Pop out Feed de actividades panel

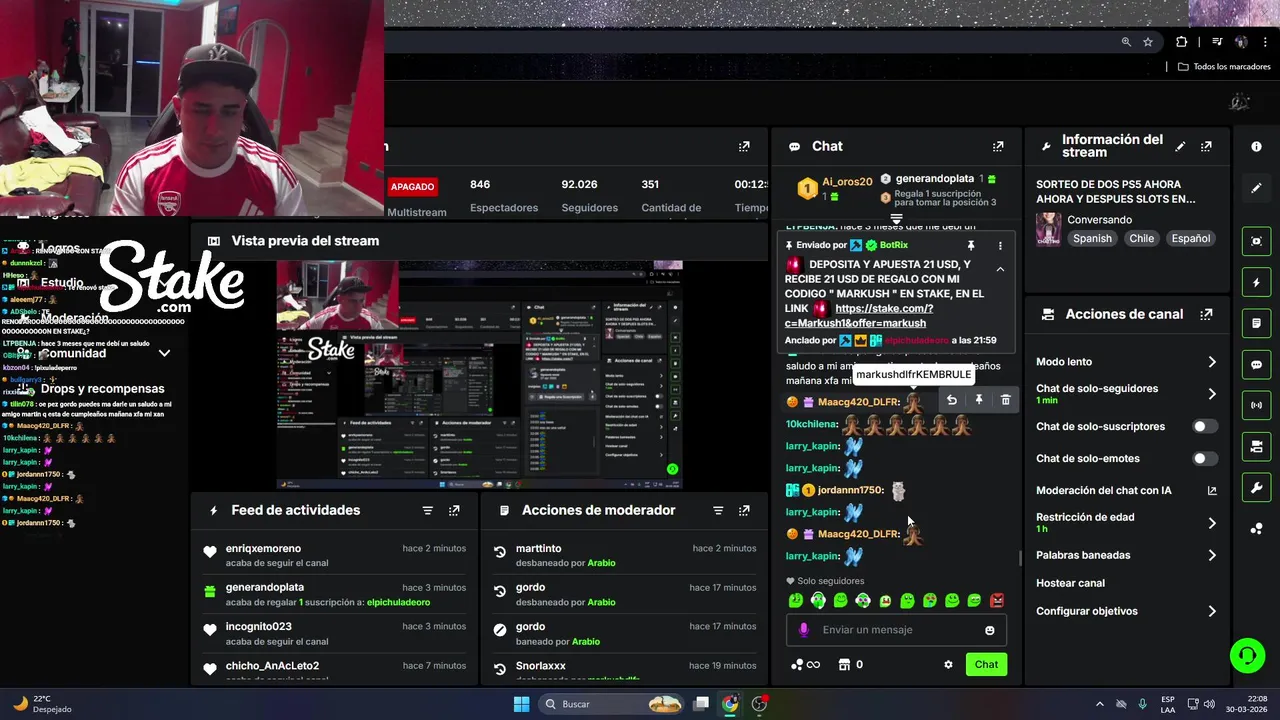(x=454, y=510)
